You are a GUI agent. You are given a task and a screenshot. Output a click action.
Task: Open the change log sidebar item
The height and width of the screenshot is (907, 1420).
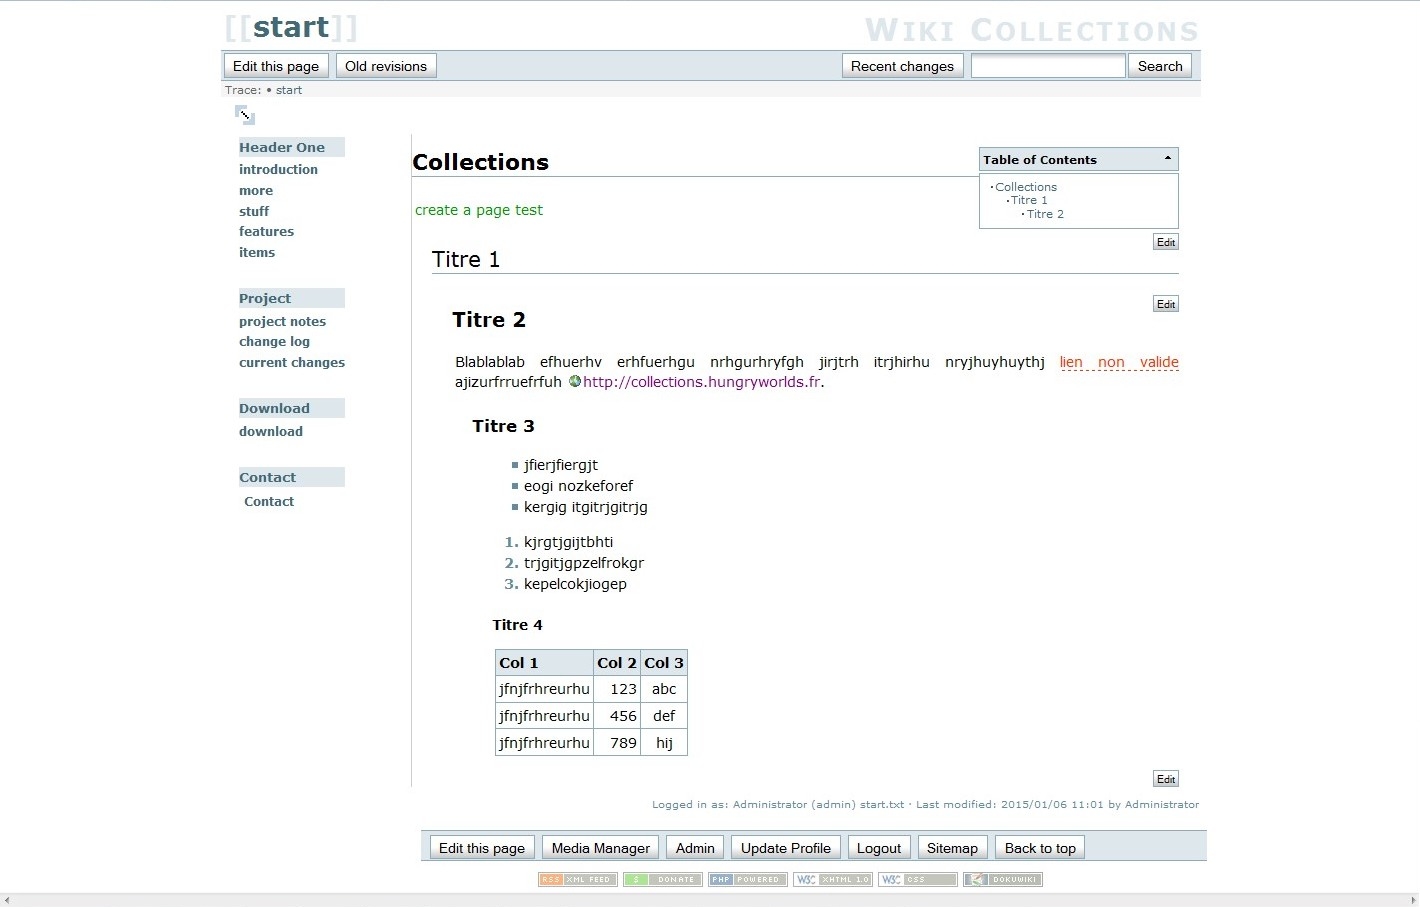(x=274, y=342)
